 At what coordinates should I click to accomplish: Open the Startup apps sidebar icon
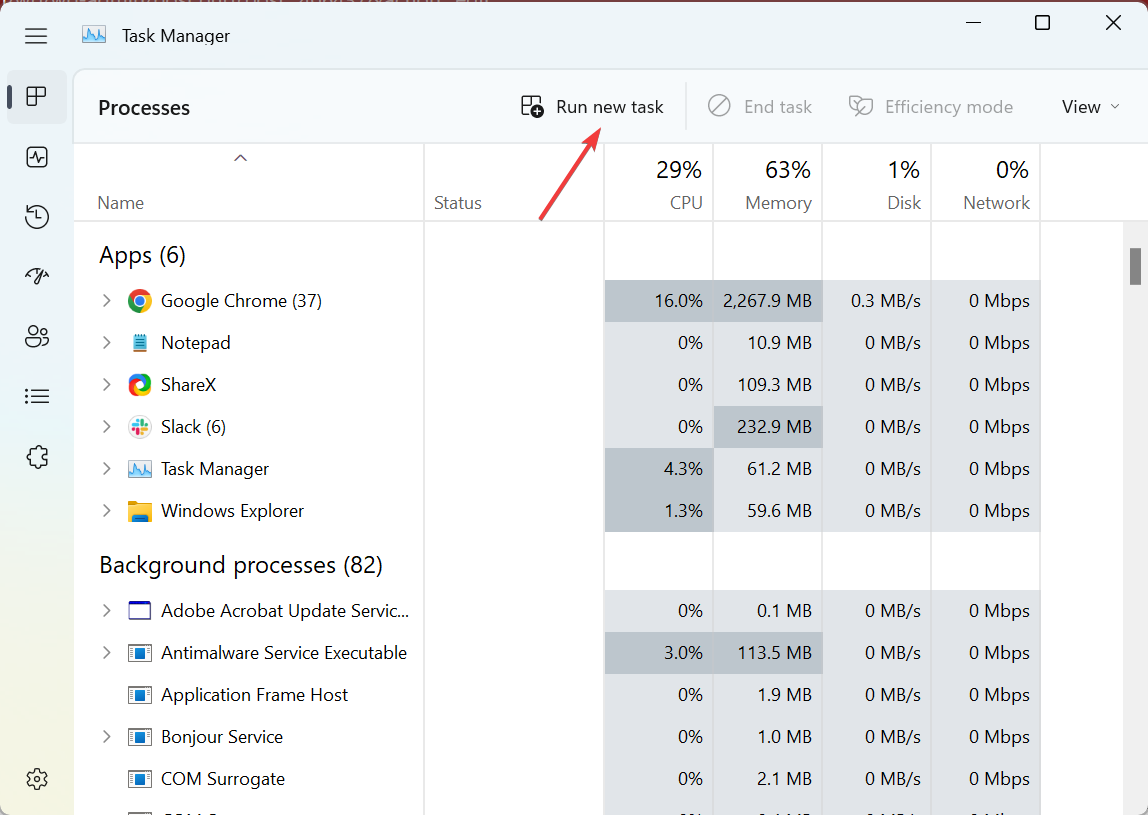tap(37, 276)
